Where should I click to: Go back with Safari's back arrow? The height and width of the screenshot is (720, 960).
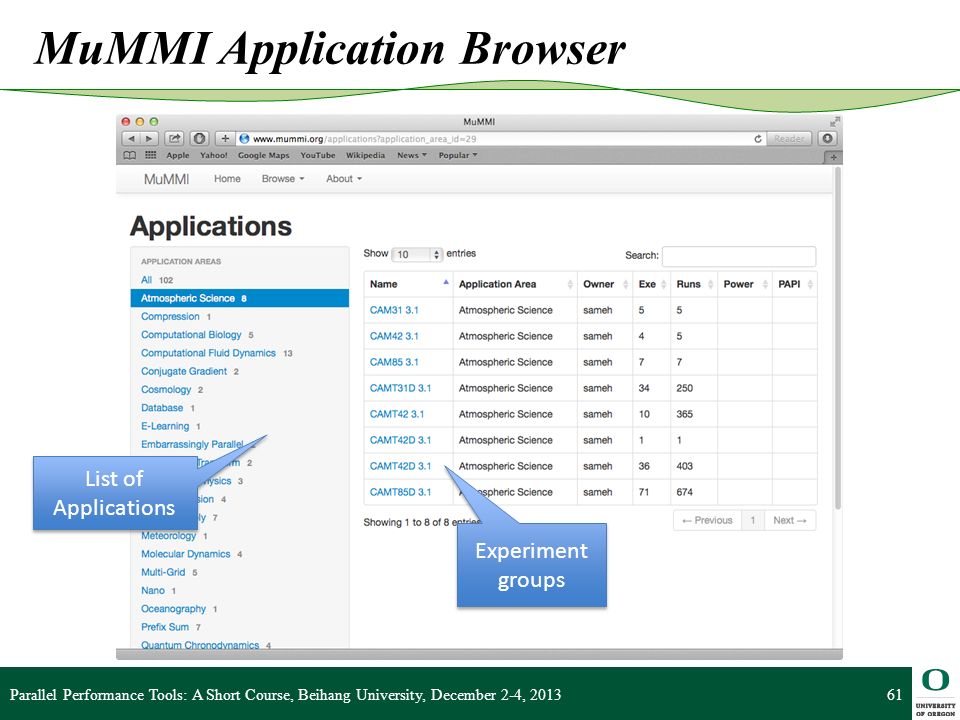(x=131, y=139)
